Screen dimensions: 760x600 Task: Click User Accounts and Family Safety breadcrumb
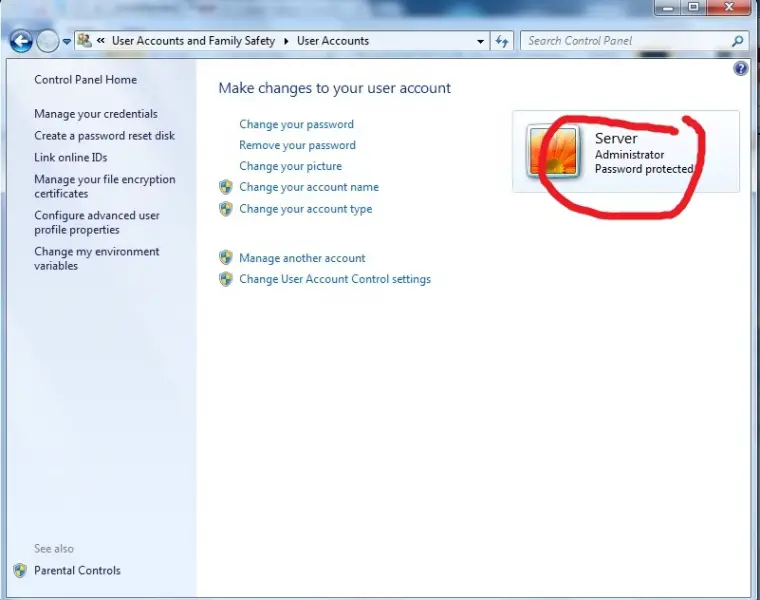pos(193,41)
